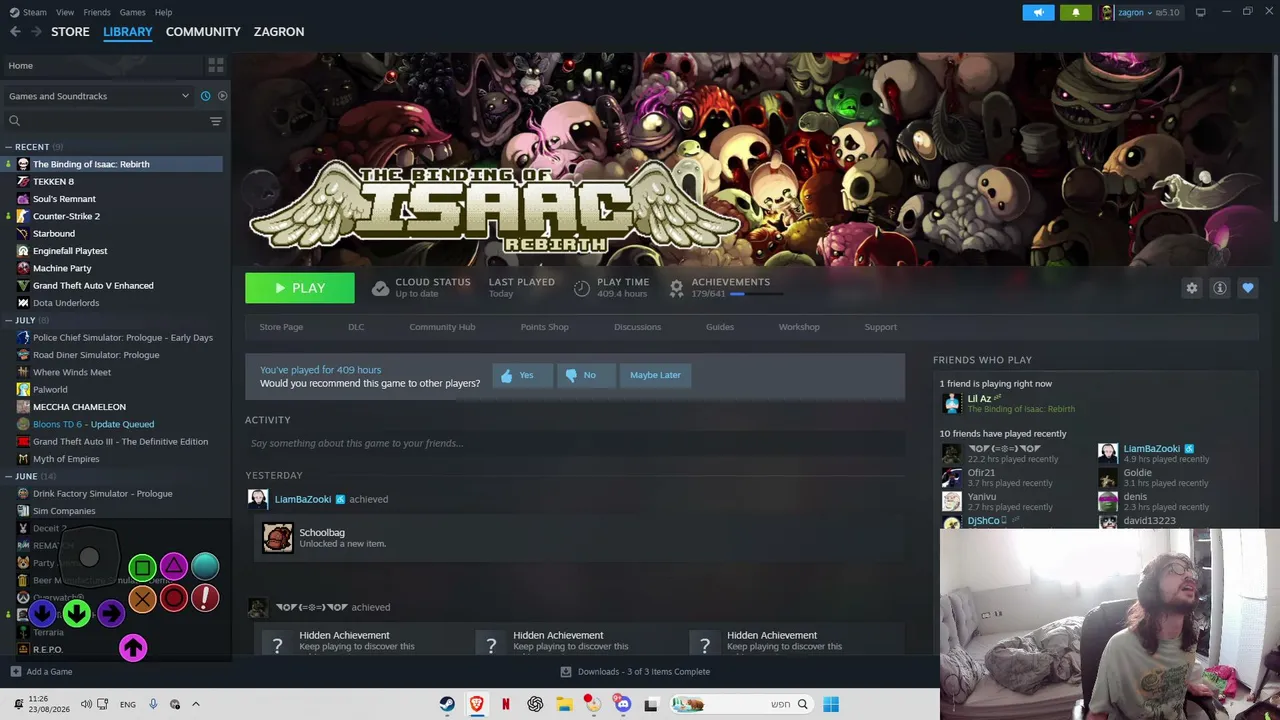Open game settings gear for Isaac

[x=1191, y=288]
